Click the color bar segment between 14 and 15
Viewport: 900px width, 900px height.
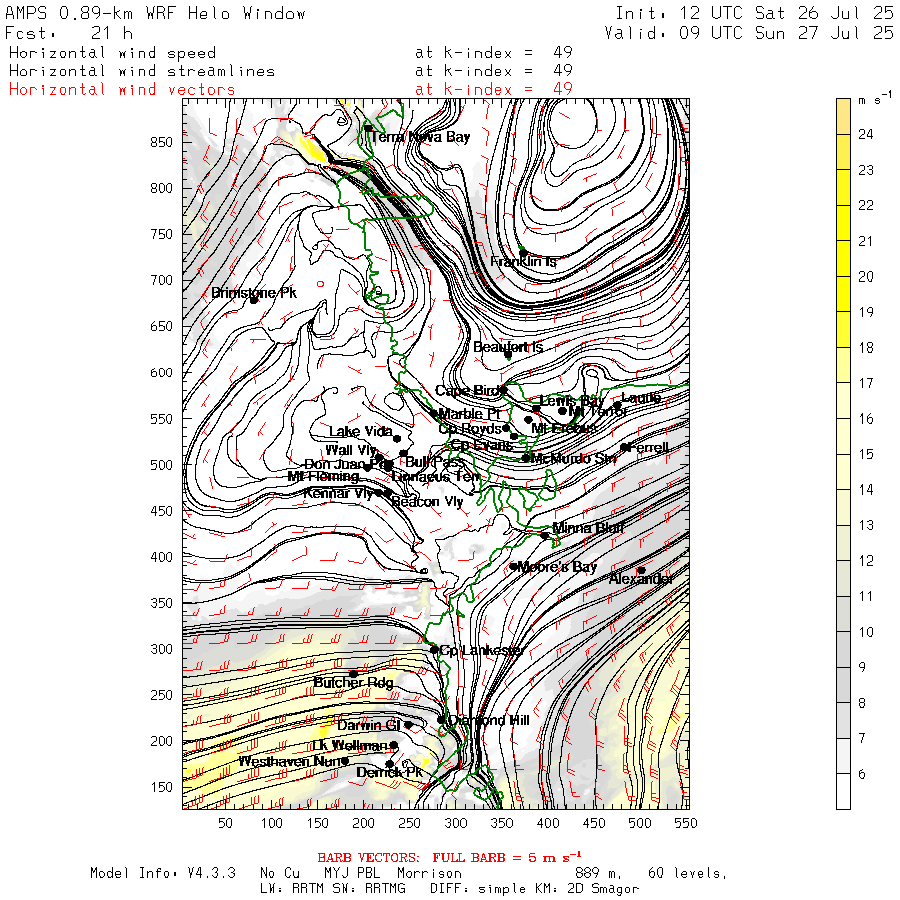[843, 472]
